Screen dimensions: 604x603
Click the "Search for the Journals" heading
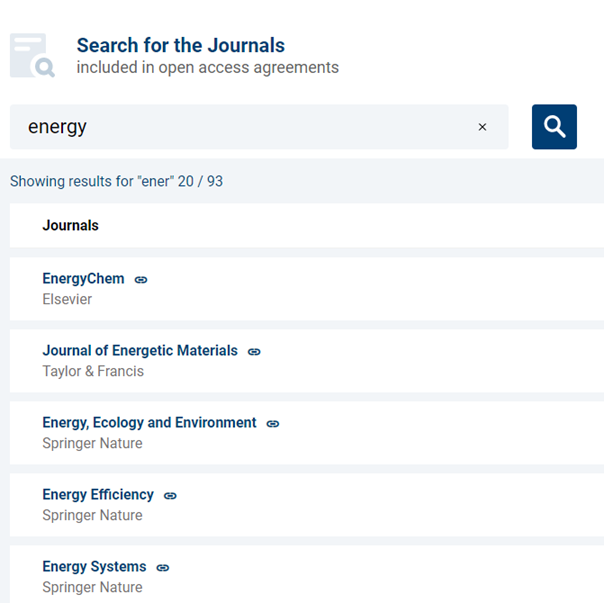(x=180, y=46)
